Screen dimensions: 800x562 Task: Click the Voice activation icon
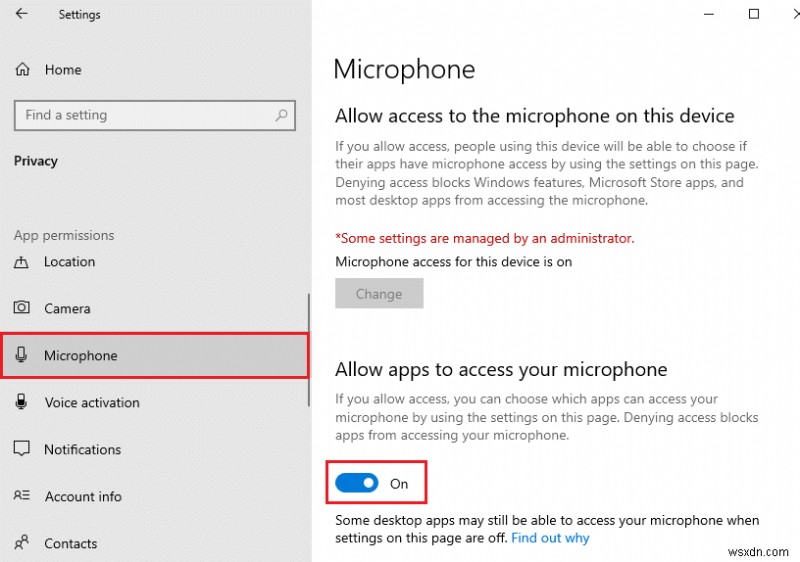[x=21, y=402]
